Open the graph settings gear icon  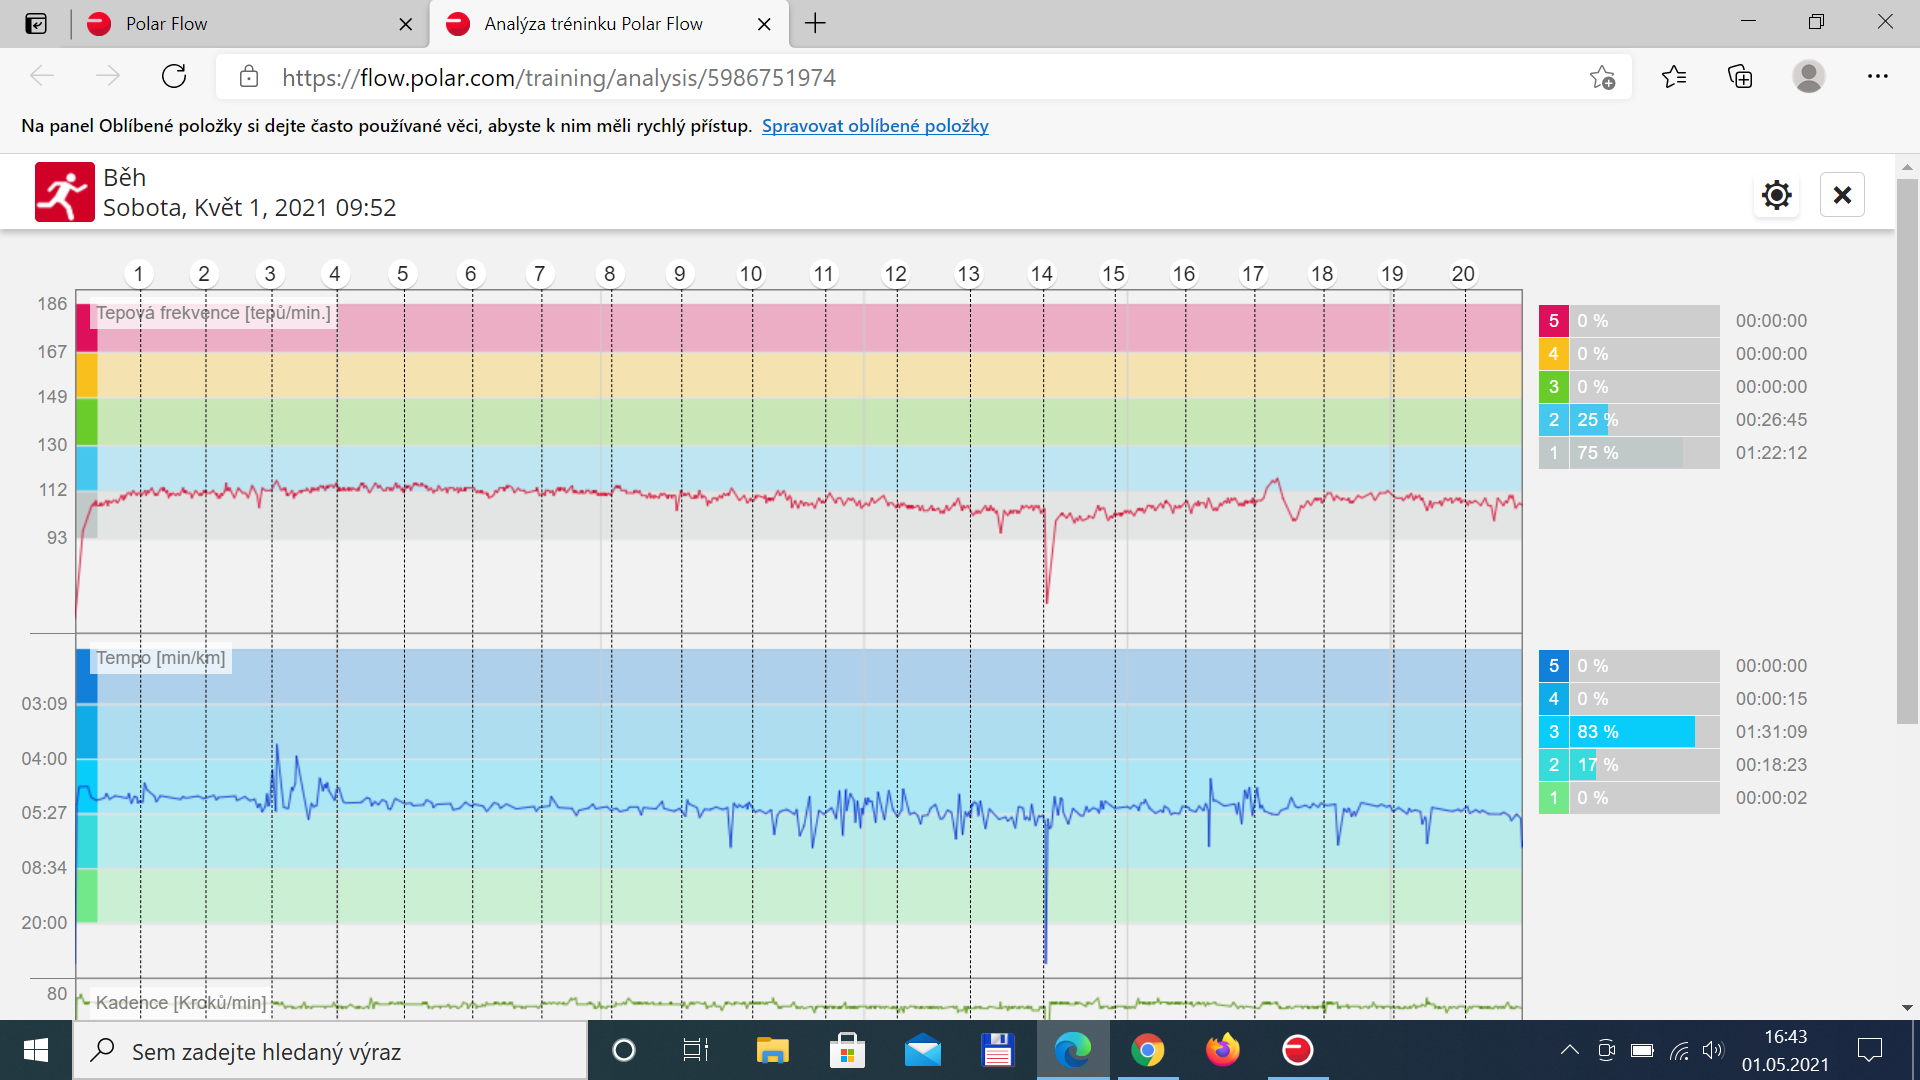(x=1776, y=194)
